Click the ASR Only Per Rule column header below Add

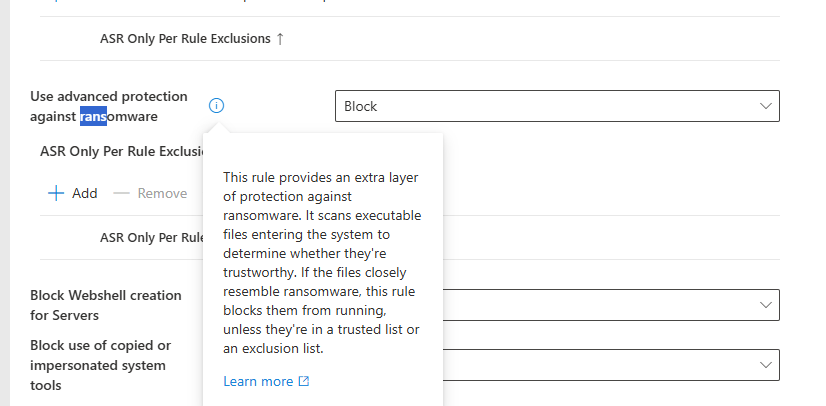click(152, 237)
